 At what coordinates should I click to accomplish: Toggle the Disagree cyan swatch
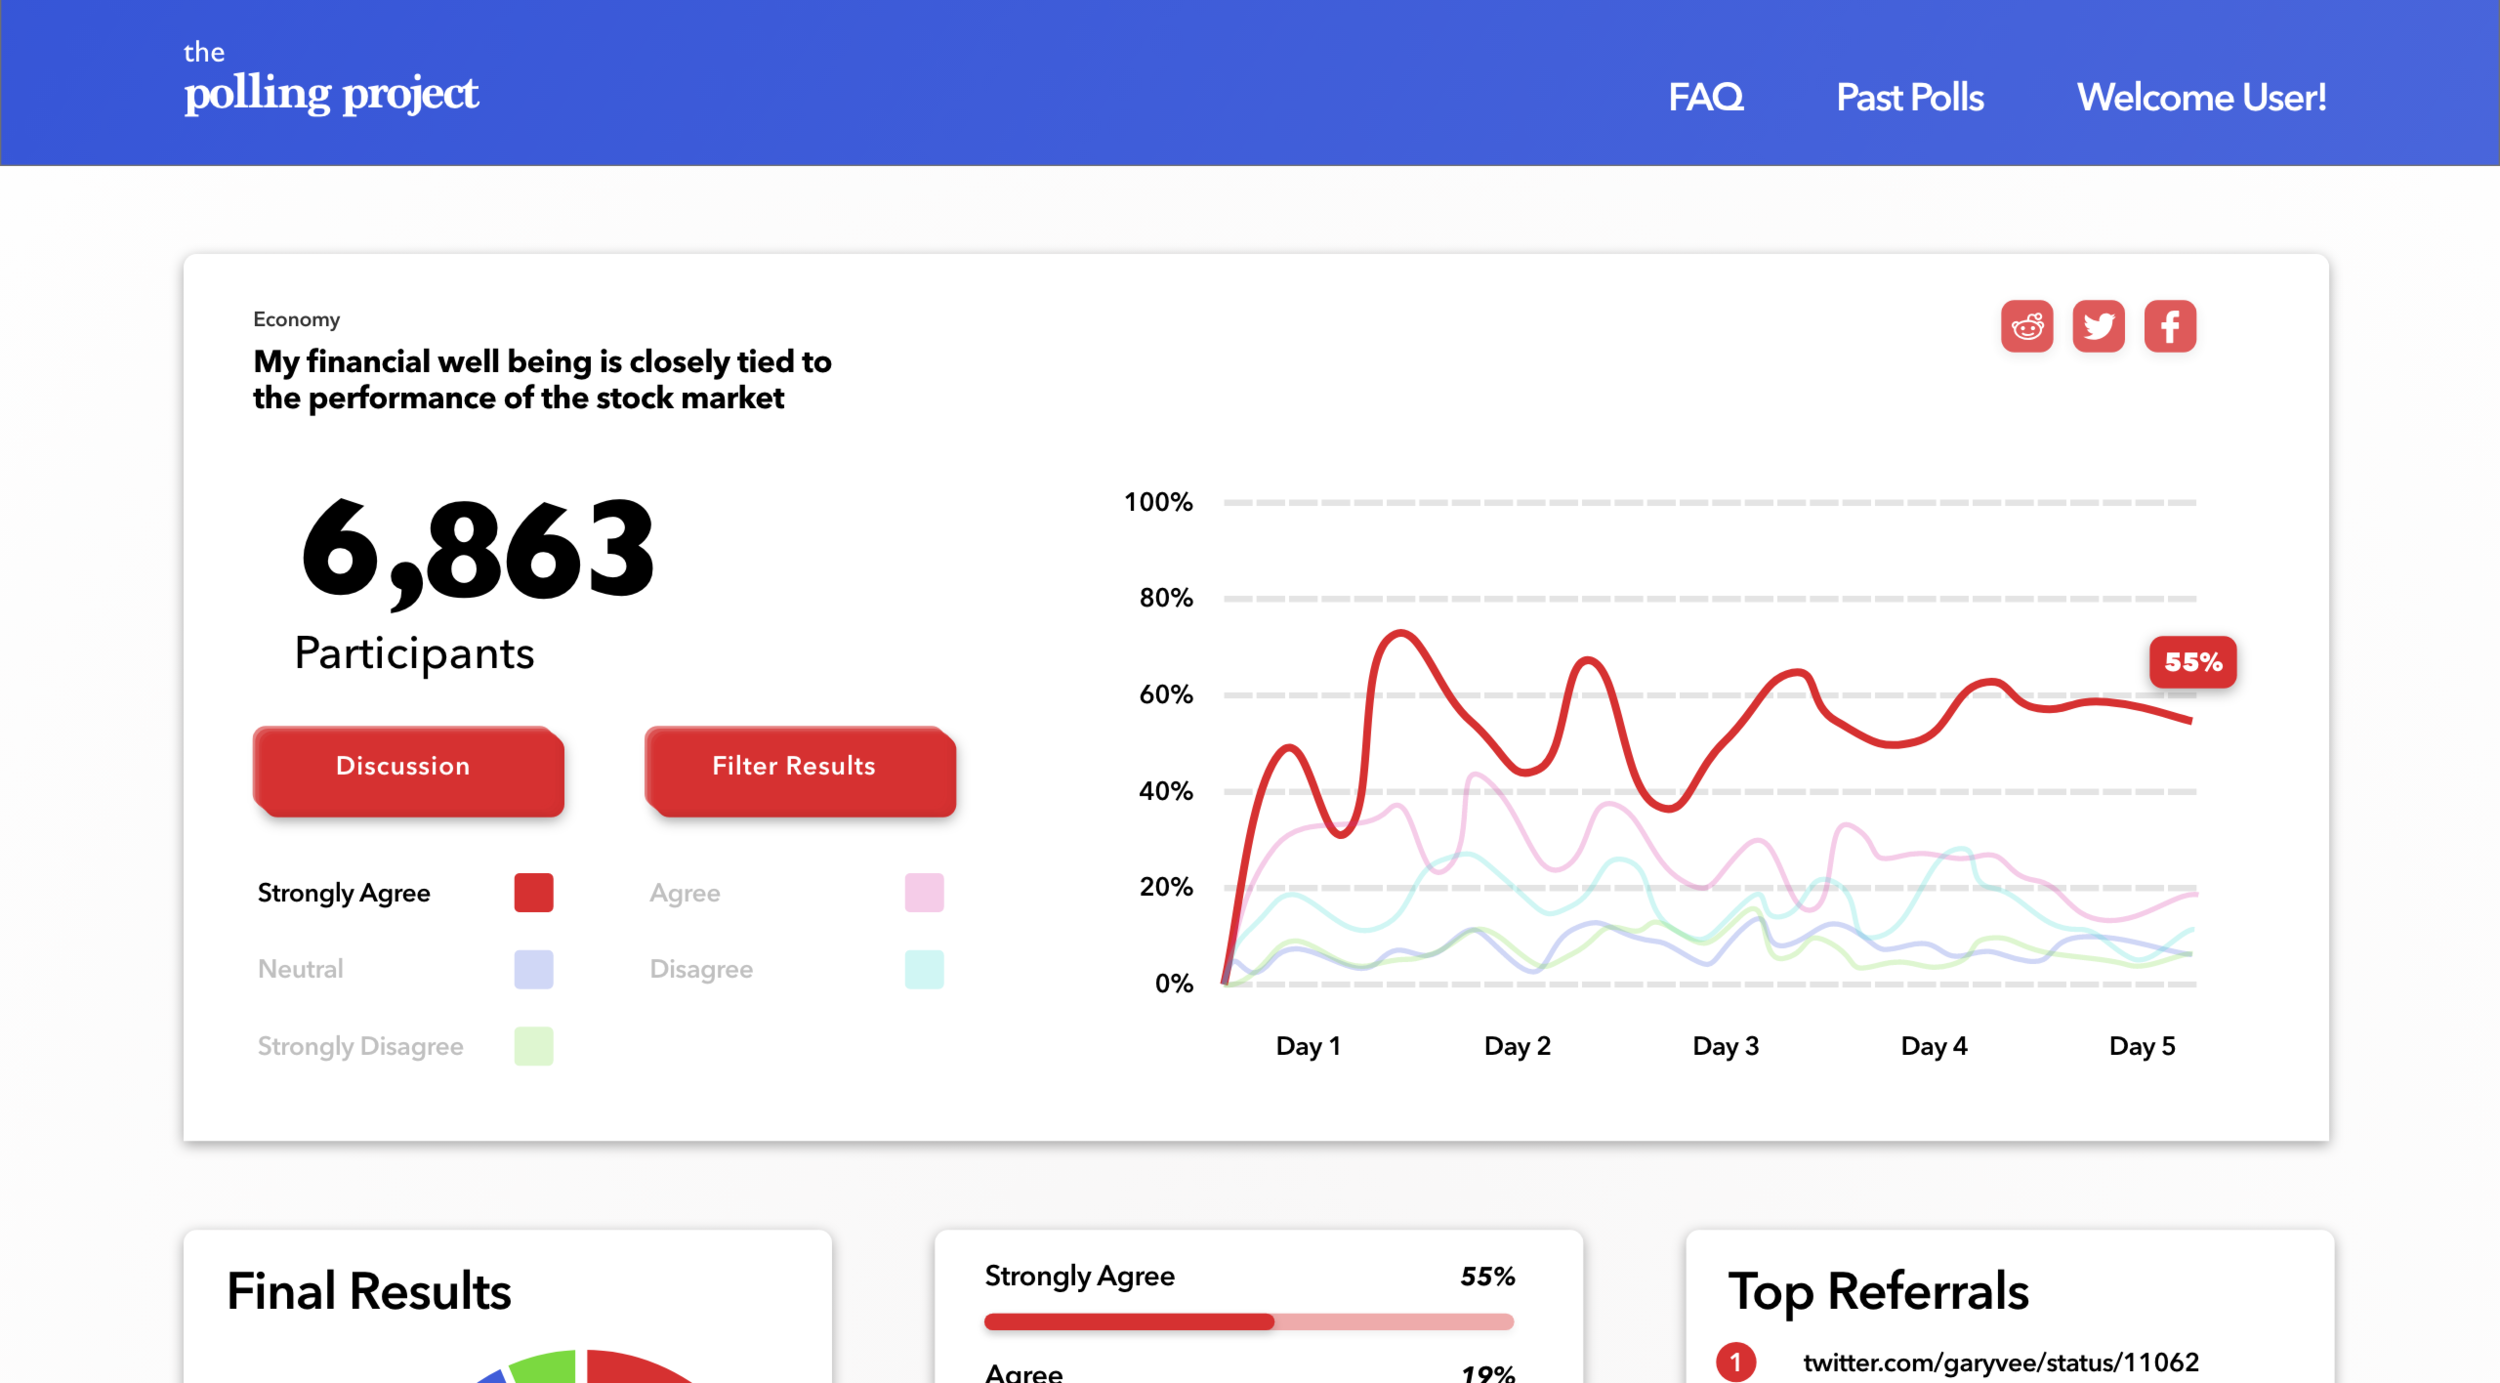(924, 969)
